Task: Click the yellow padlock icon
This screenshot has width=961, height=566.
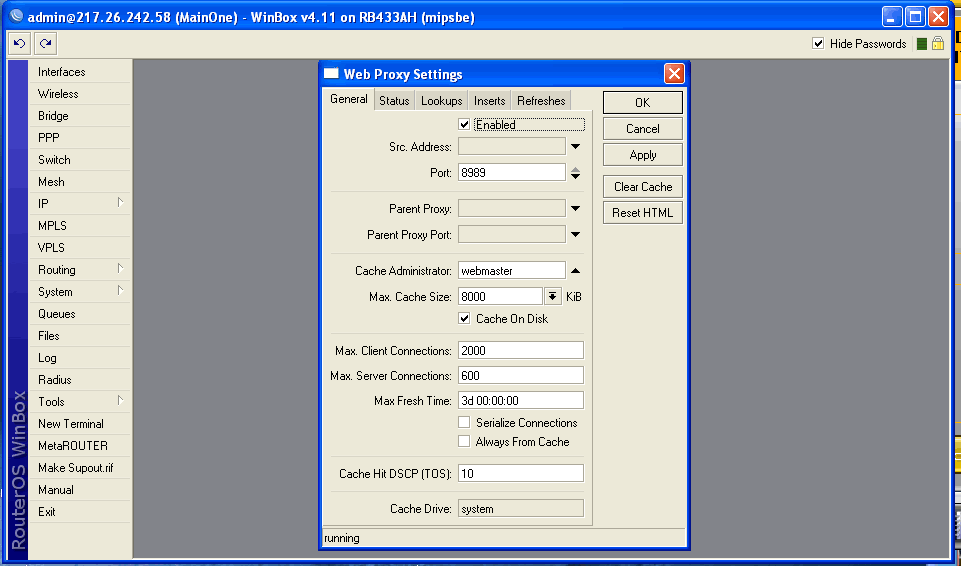Action: 938,43
